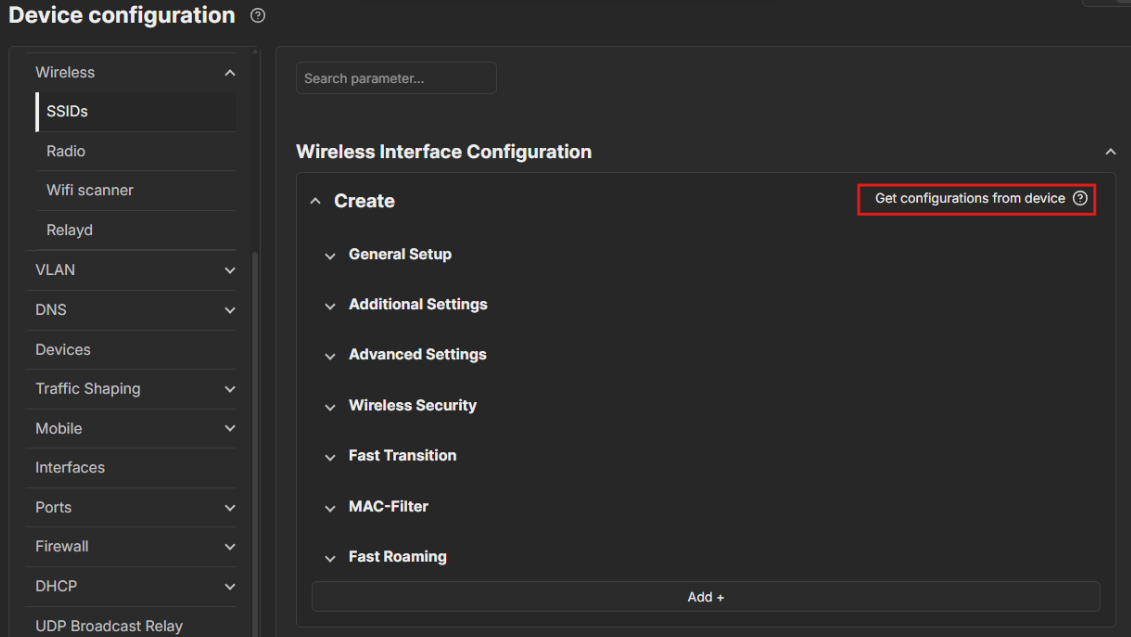Collapse the Wireless menu in sidebar

[x=230, y=73]
